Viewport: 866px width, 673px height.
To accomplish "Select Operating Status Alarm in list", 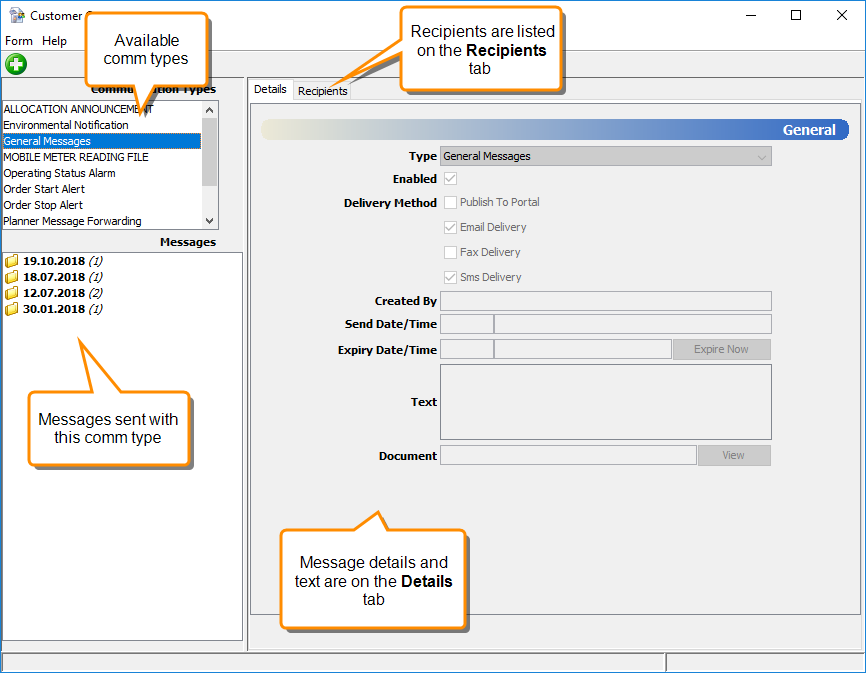I will (59, 173).
